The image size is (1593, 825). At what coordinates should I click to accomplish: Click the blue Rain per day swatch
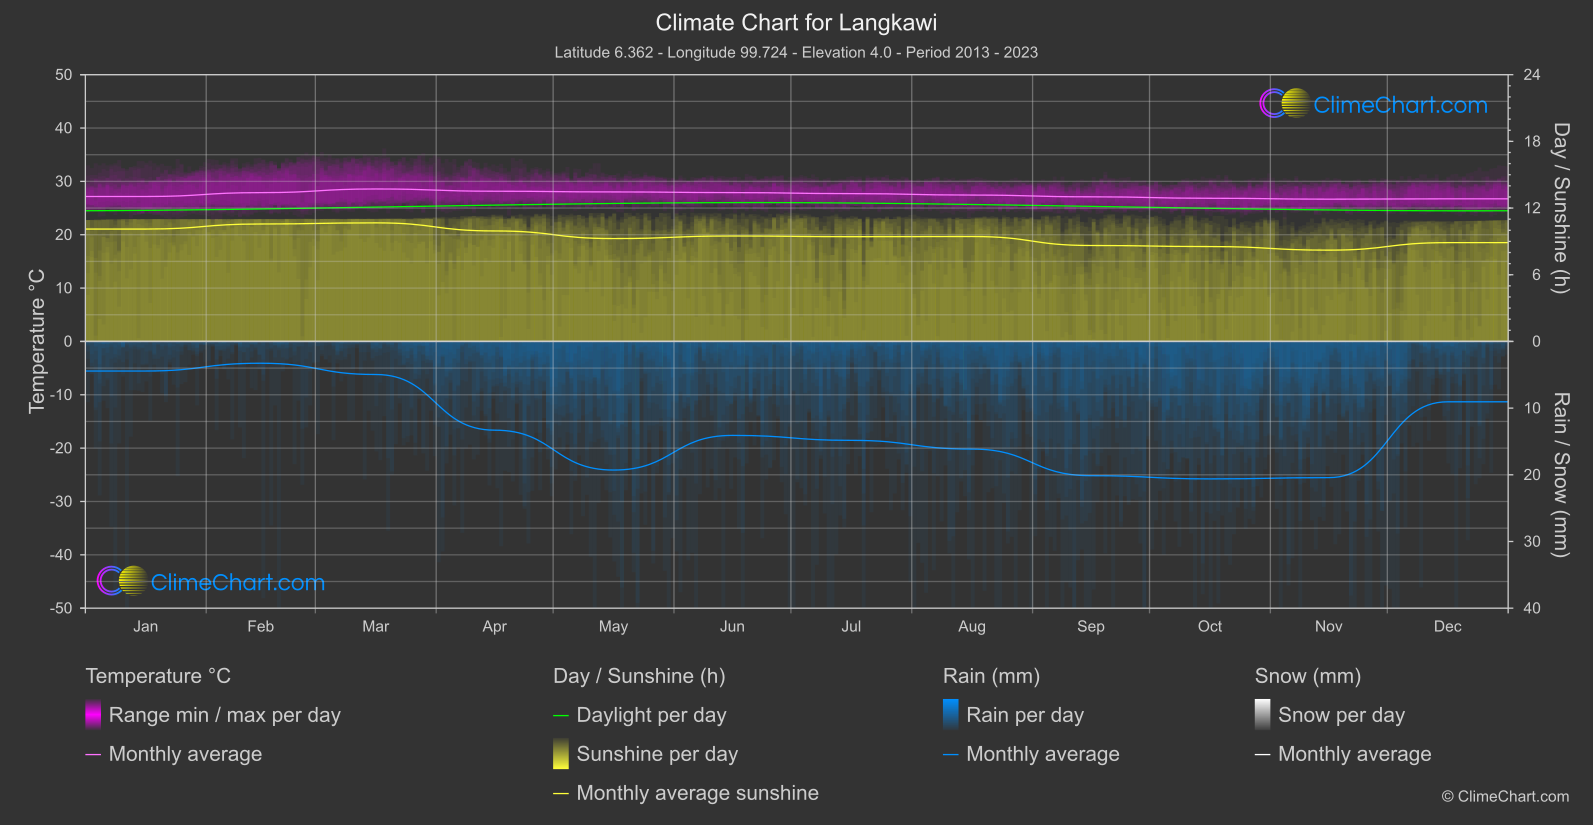coord(951,714)
